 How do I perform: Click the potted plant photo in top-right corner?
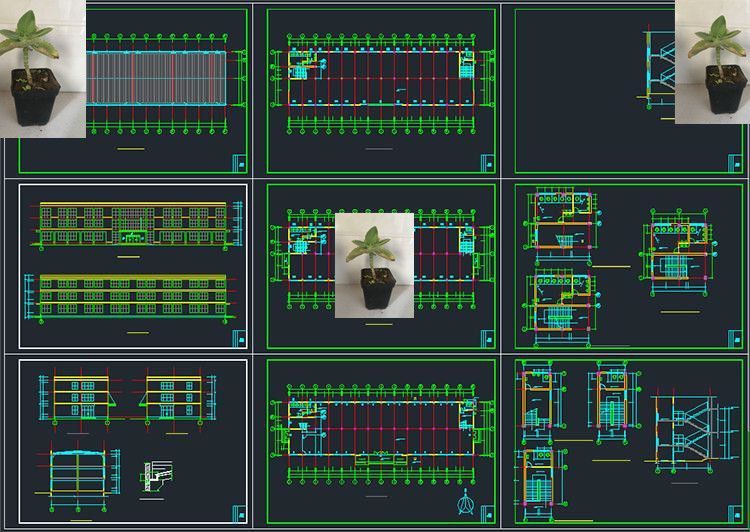tap(711, 62)
